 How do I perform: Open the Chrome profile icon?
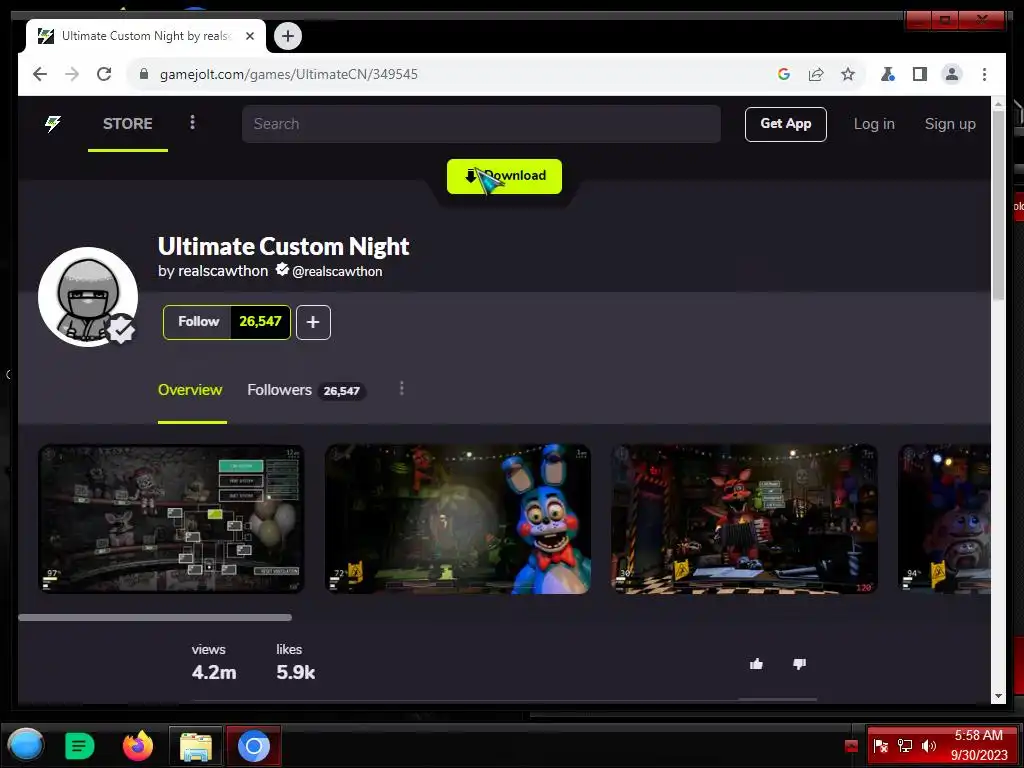(x=952, y=74)
